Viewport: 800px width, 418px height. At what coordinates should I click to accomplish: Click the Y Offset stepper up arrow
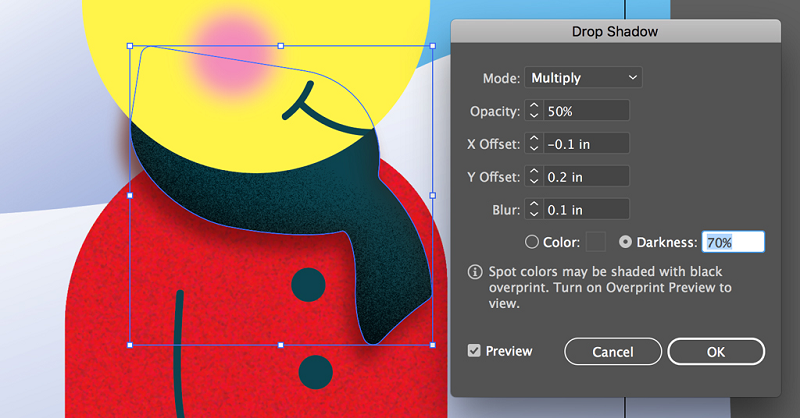pyautogui.click(x=534, y=171)
